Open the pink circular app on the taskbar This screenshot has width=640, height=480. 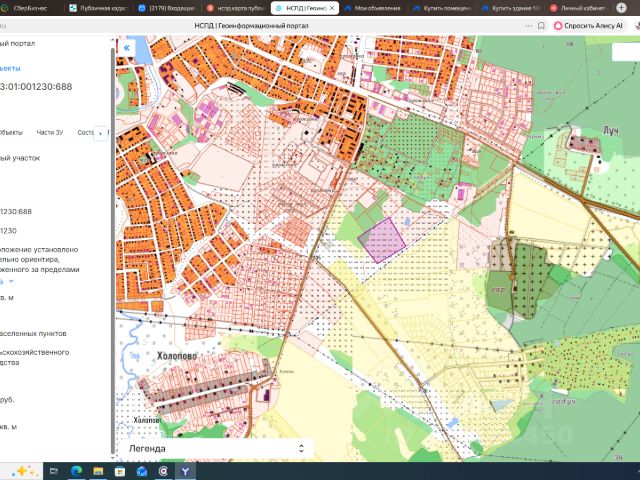coord(163,471)
